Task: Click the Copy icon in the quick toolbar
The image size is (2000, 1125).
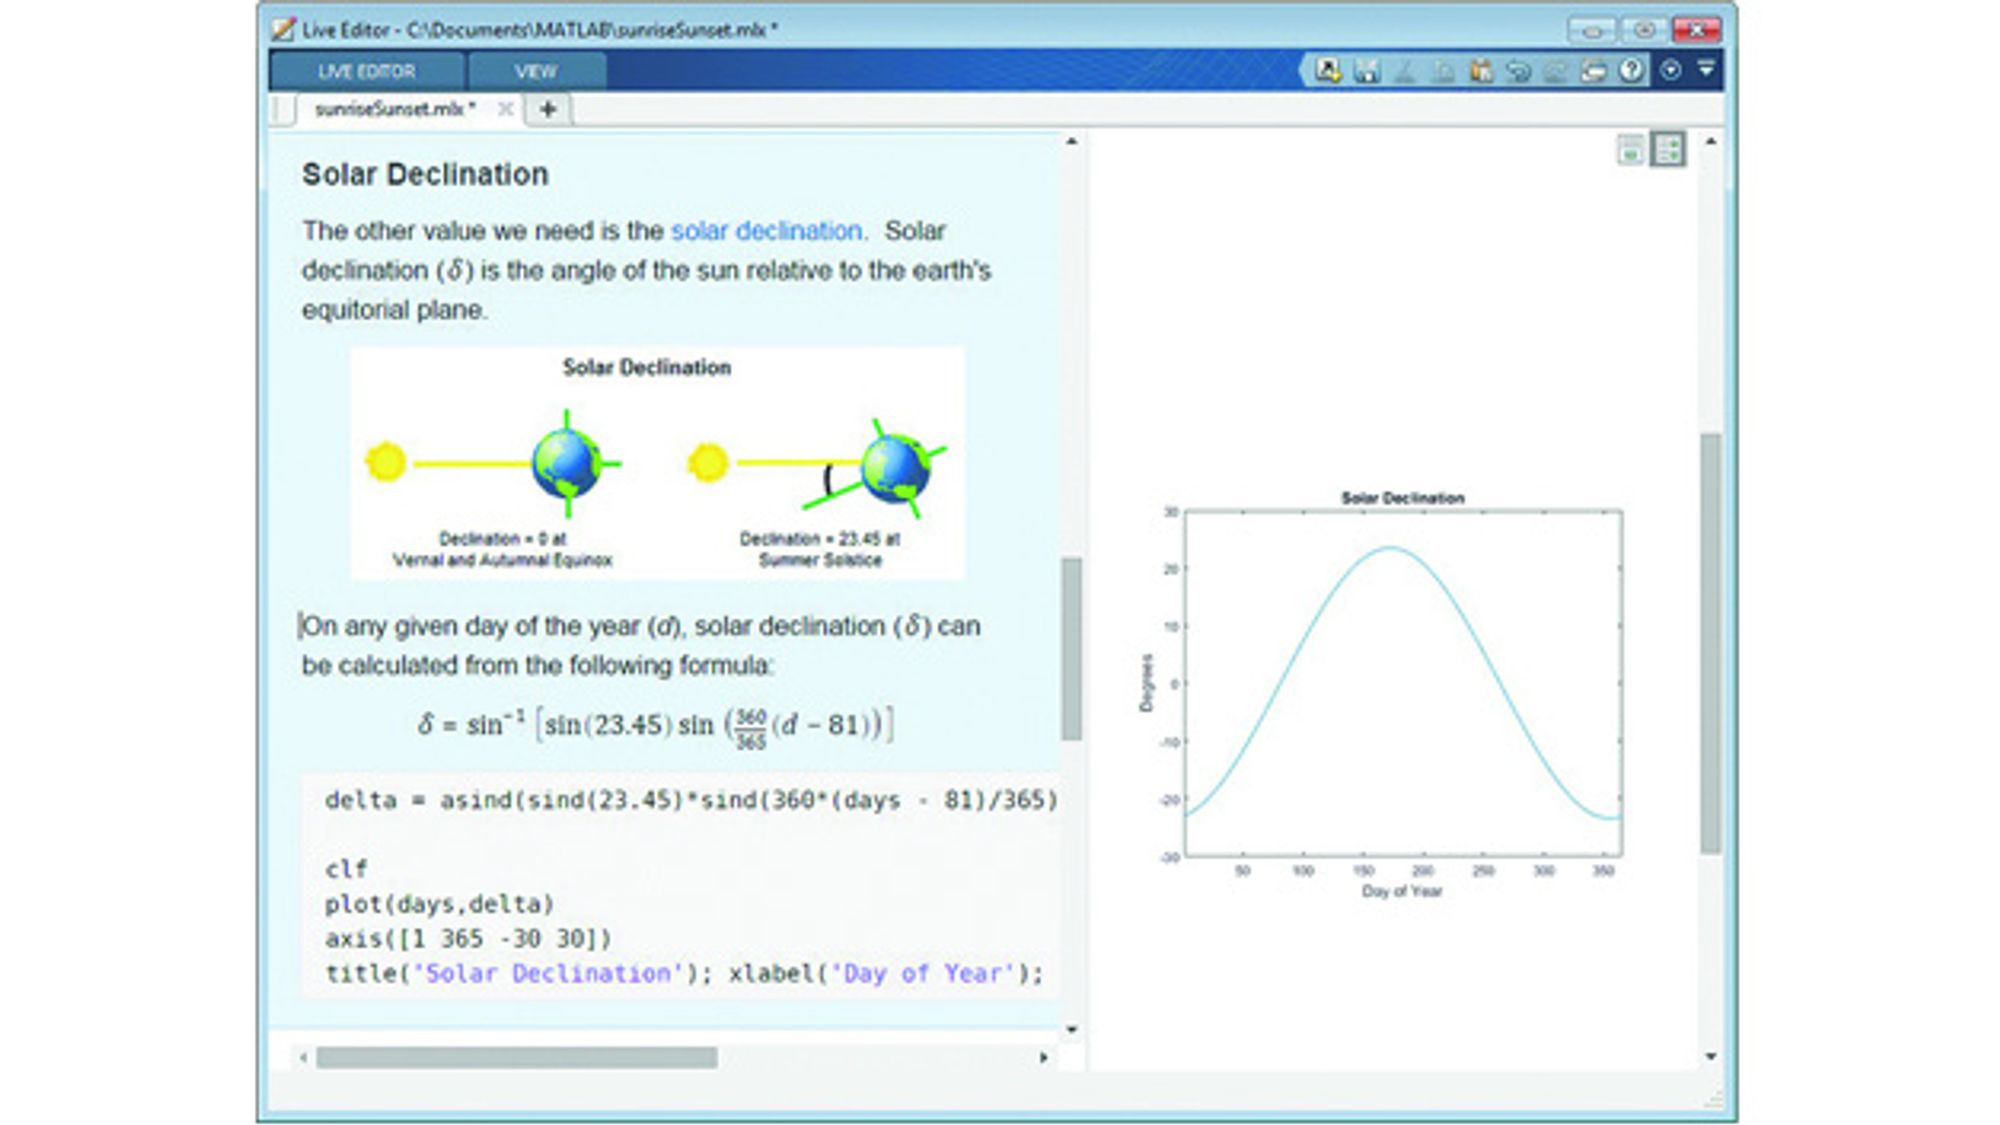Action: coord(1443,70)
